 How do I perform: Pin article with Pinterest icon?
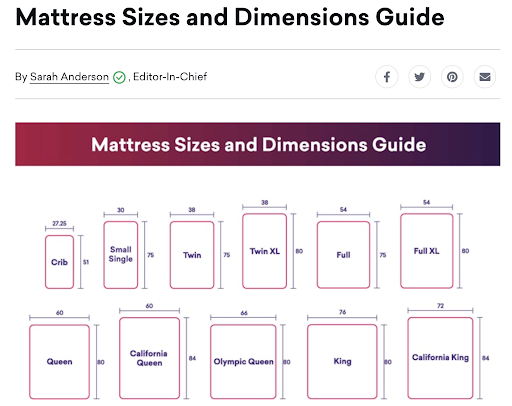coord(452,77)
